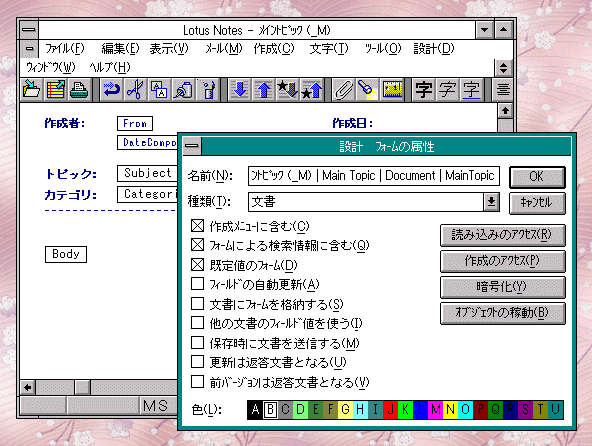This screenshot has width=592, height=446.
Task: Click the printer icon to print
Action: (x=79, y=90)
